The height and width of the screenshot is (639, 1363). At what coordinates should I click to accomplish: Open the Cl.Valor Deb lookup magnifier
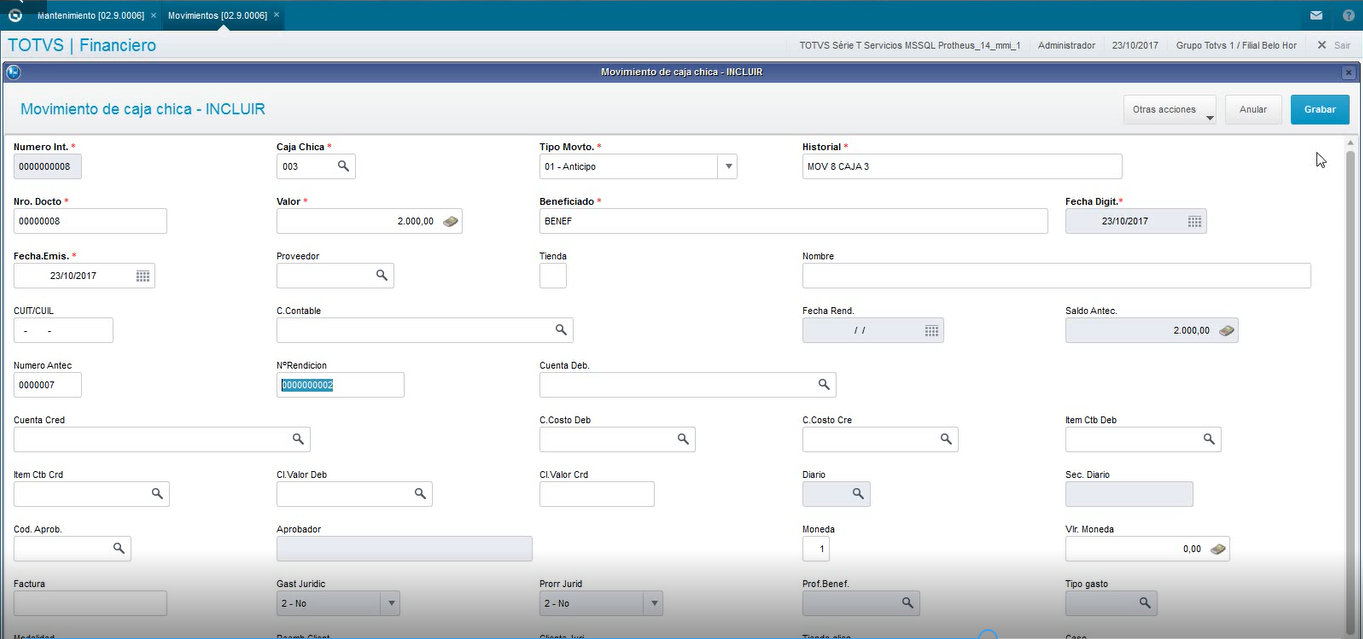tap(420, 494)
